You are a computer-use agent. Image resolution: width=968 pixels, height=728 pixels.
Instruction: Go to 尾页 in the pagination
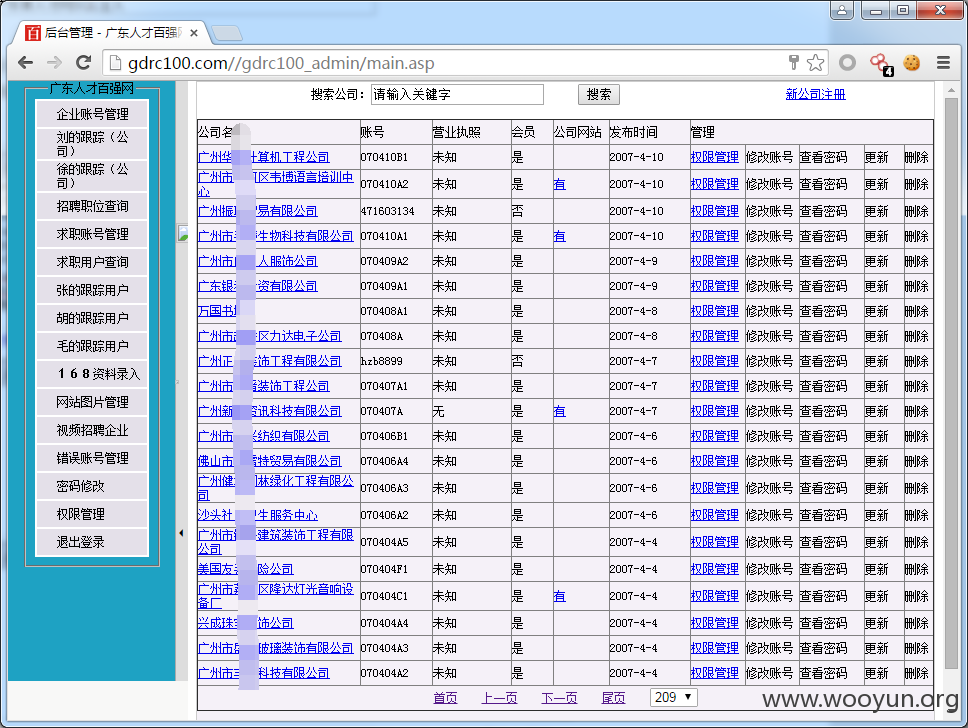pos(614,698)
